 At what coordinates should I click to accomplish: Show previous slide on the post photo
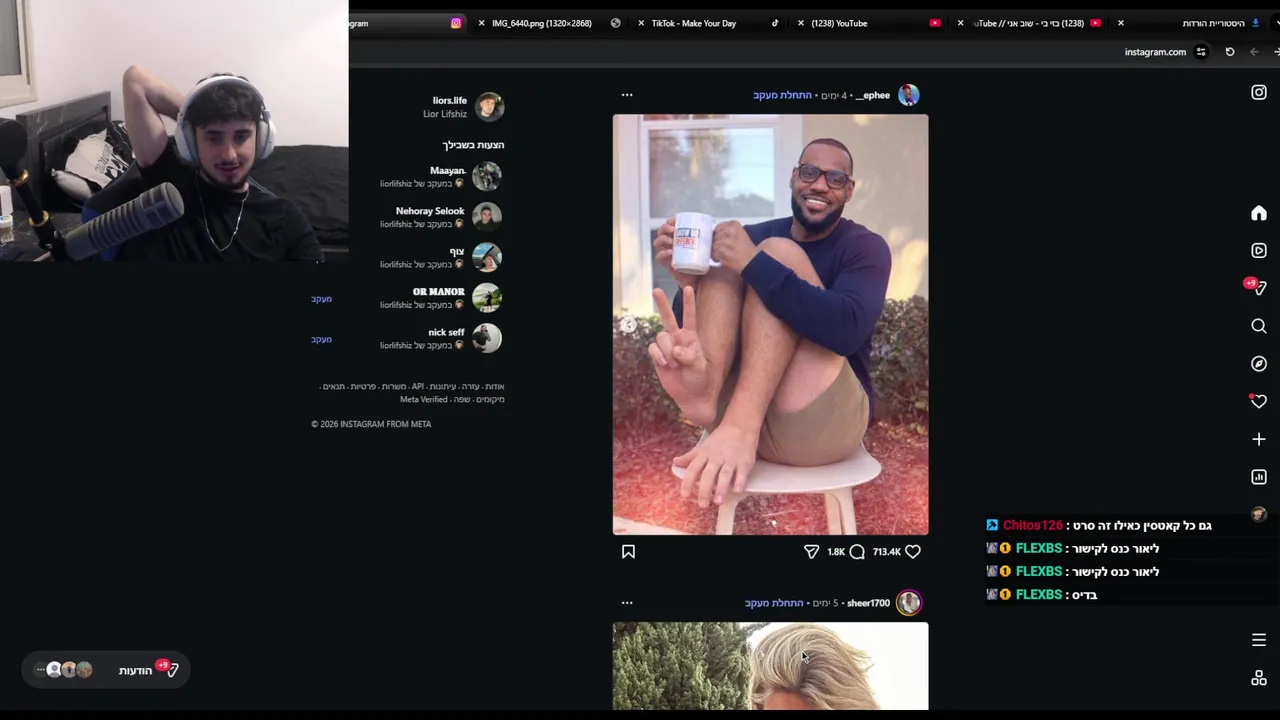pos(628,324)
